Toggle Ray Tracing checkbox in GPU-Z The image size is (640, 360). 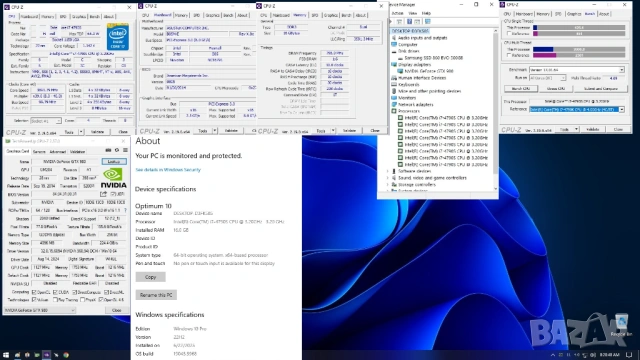(x=55, y=300)
